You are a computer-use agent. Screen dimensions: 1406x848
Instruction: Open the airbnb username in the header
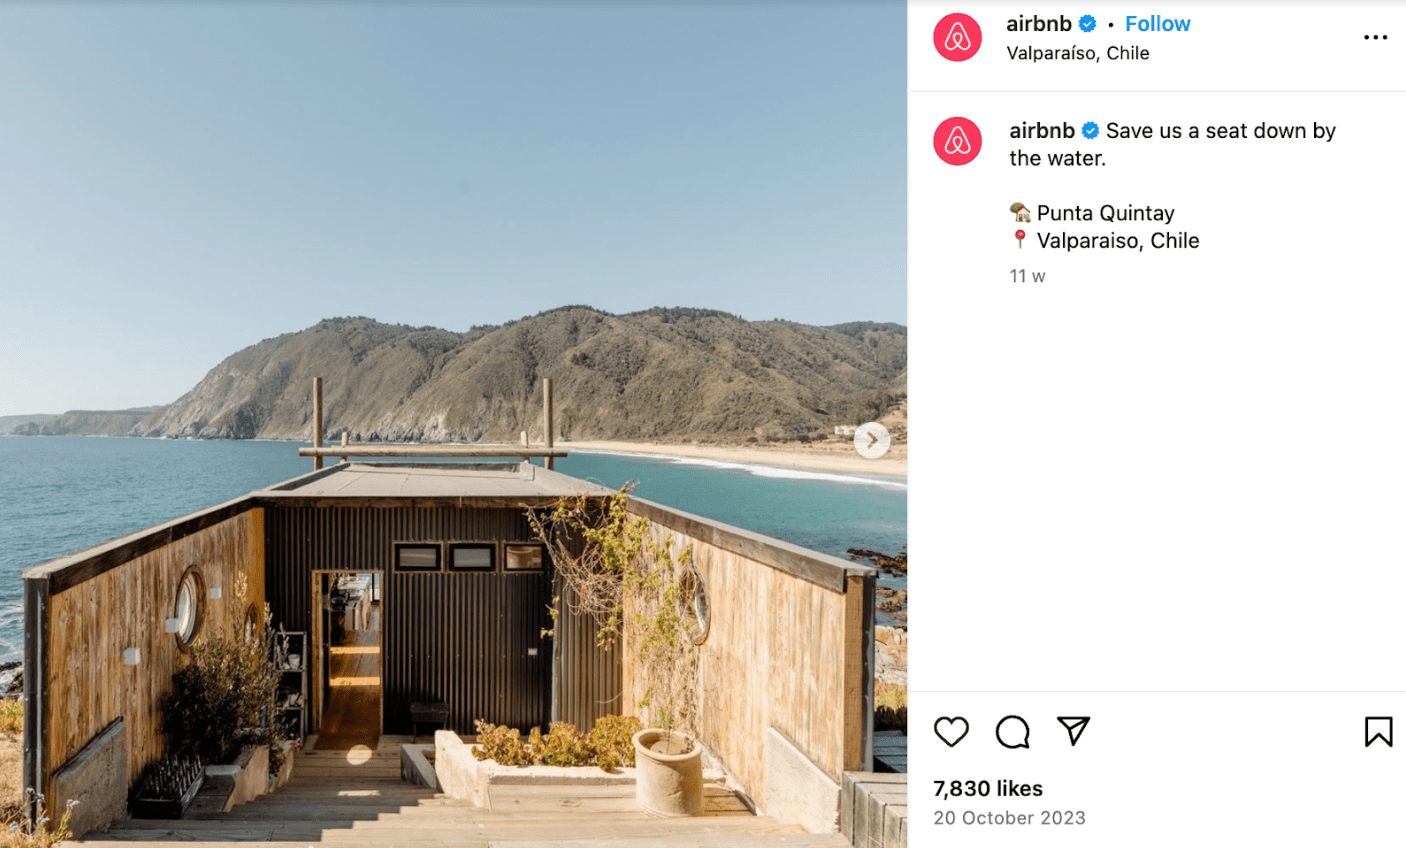[1038, 24]
